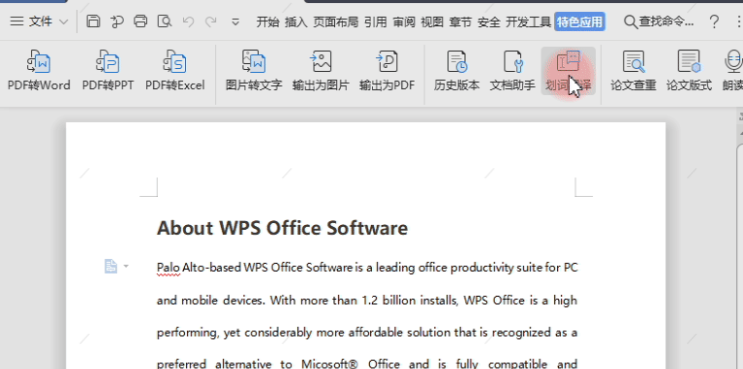Switch to the 视图 tab

[432, 22]
